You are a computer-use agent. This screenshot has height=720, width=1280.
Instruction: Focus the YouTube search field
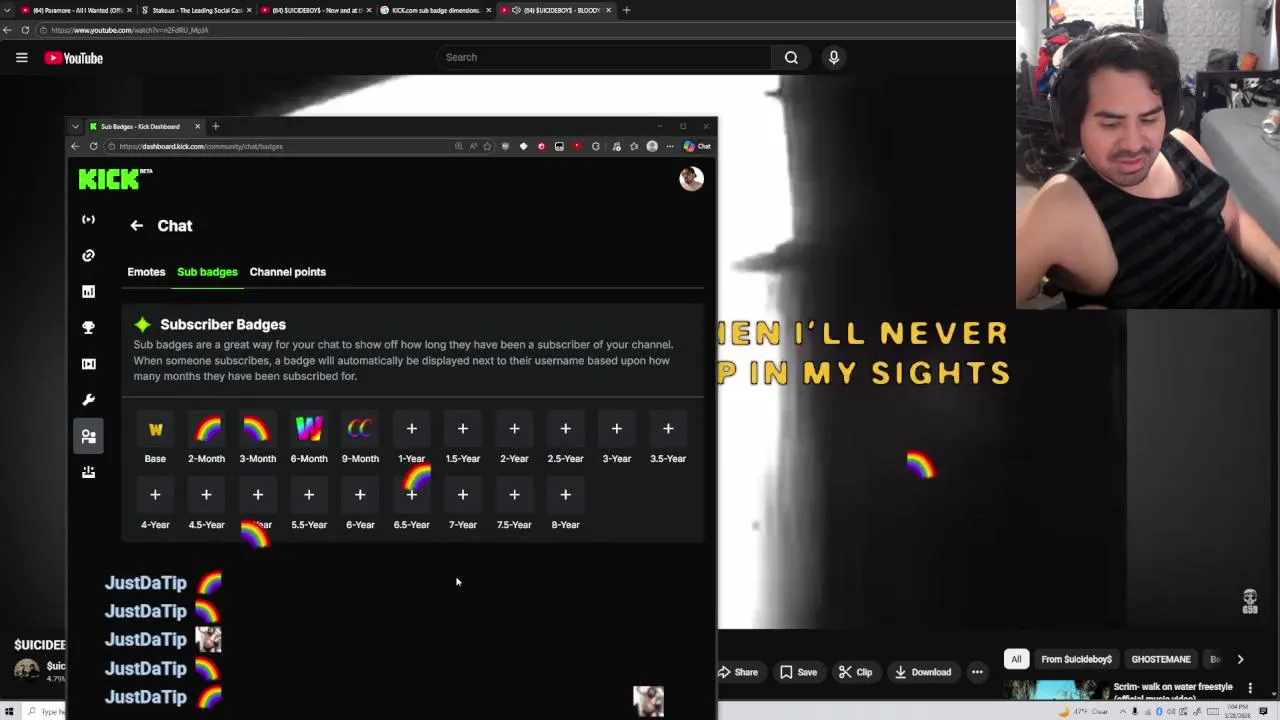coord(603,57)
